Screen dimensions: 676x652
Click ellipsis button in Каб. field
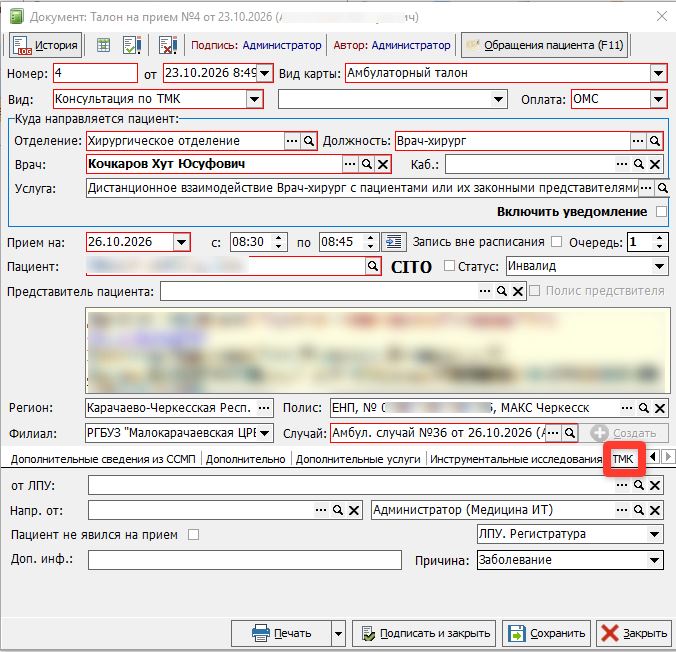click(622, 164)
